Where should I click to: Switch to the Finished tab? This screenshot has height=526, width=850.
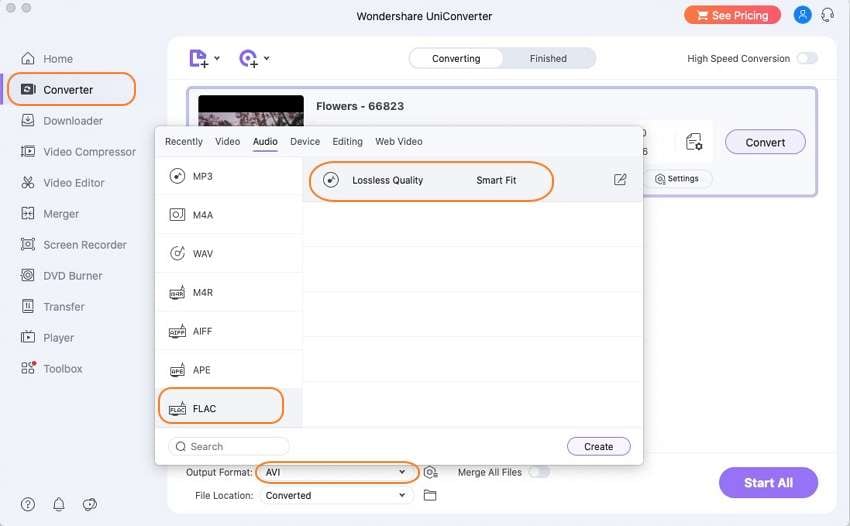(x=548, y=58)
